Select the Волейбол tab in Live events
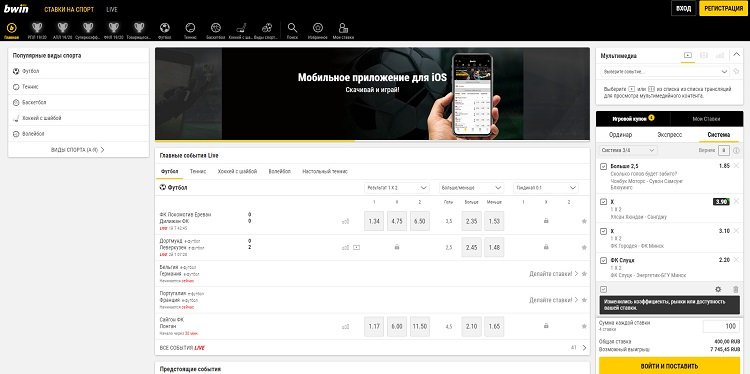Image resolution: width=750 pixels, height=374 pixels. pos(279,171)
